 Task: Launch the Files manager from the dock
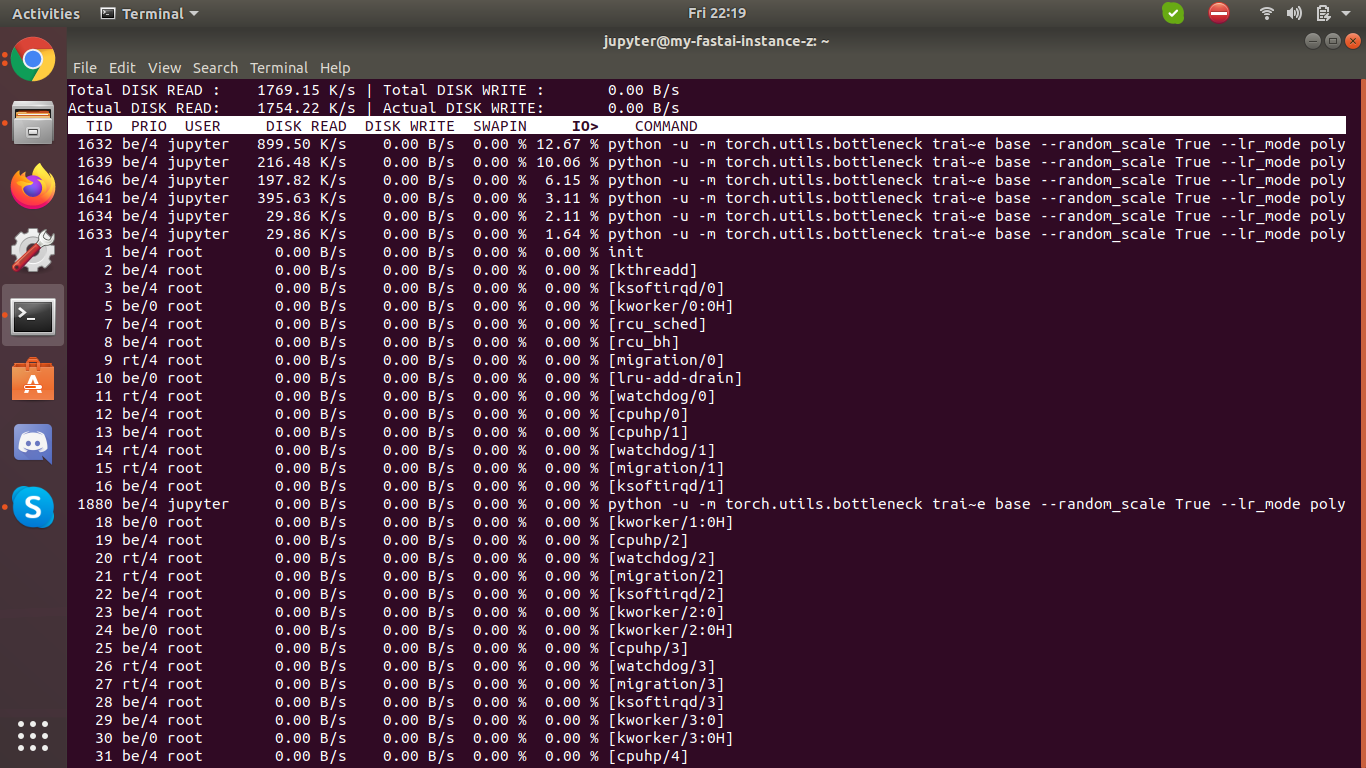pos(33,124)
